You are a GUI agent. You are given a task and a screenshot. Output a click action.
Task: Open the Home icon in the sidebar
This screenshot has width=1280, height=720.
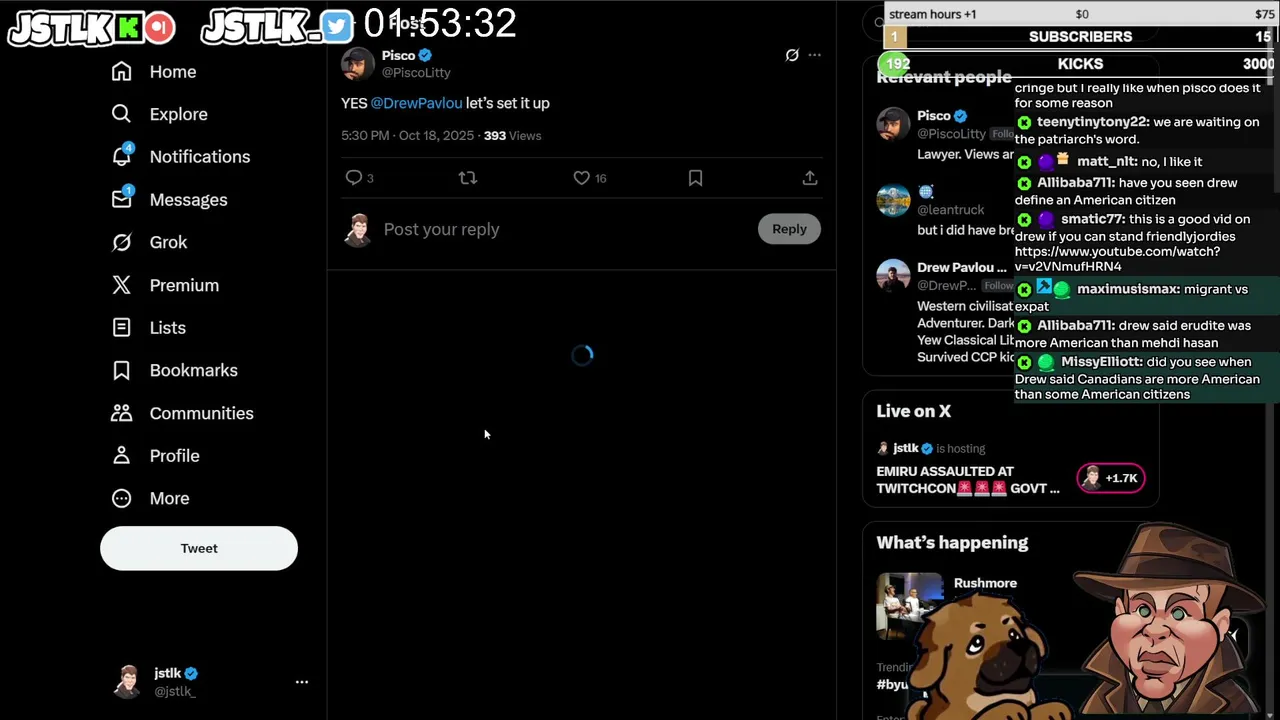click(121, 72)
